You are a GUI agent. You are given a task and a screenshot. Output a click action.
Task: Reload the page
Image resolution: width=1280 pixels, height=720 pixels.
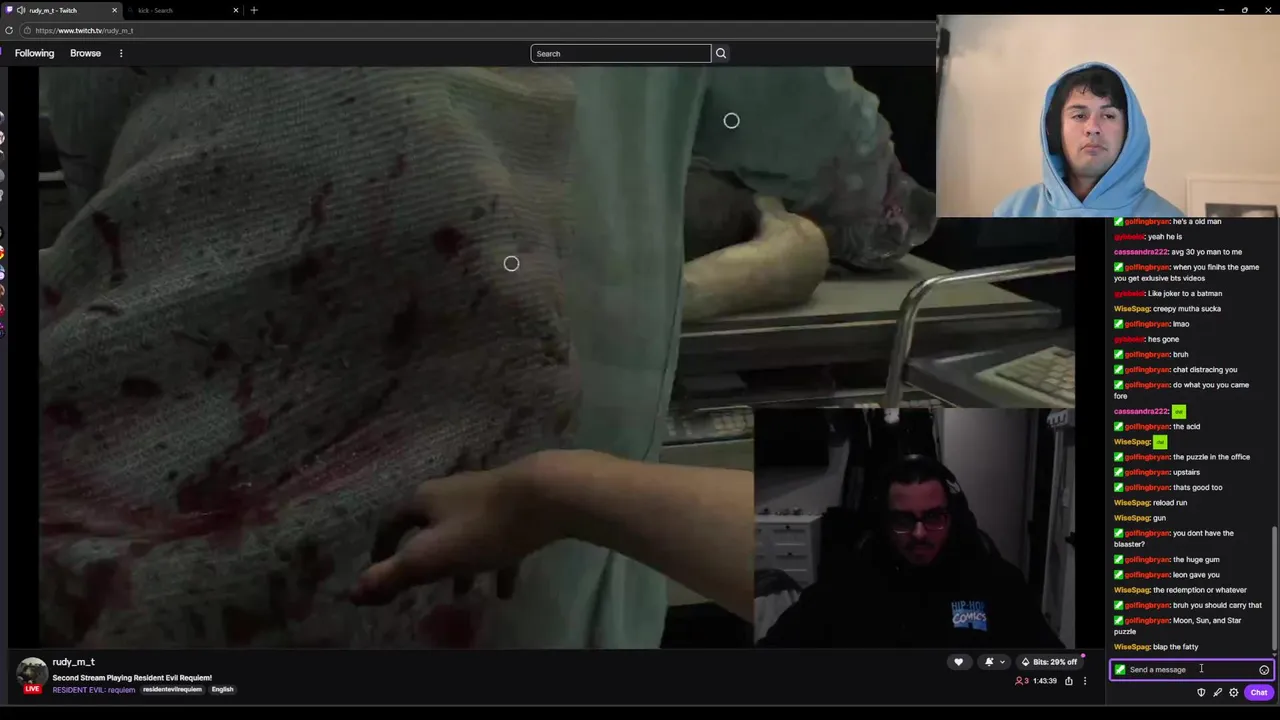point(9,30)
